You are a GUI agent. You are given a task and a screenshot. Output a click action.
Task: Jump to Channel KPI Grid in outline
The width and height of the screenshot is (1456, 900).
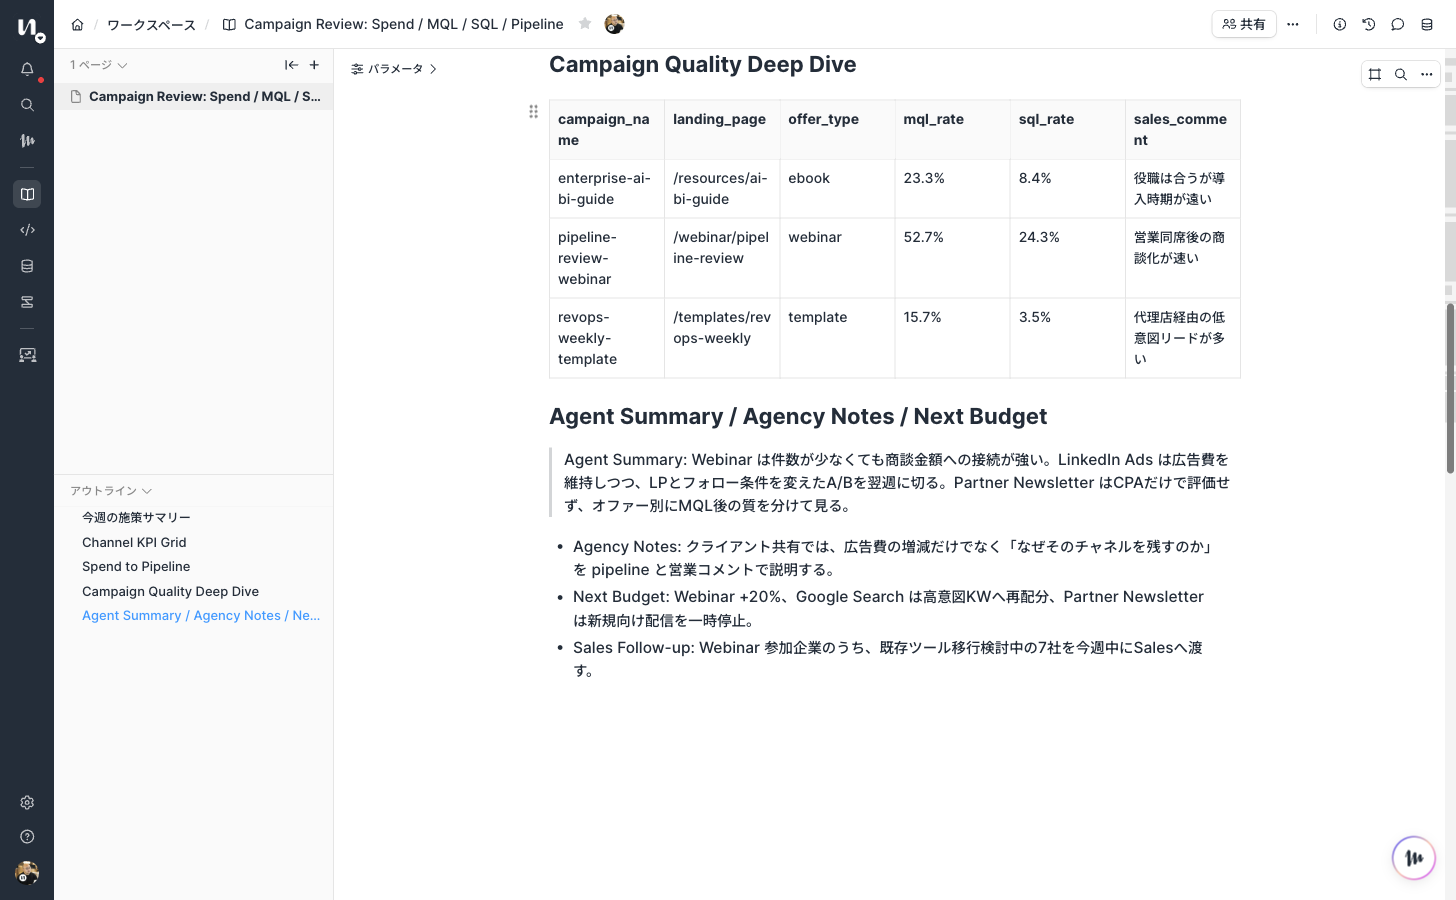coord(134,542)
